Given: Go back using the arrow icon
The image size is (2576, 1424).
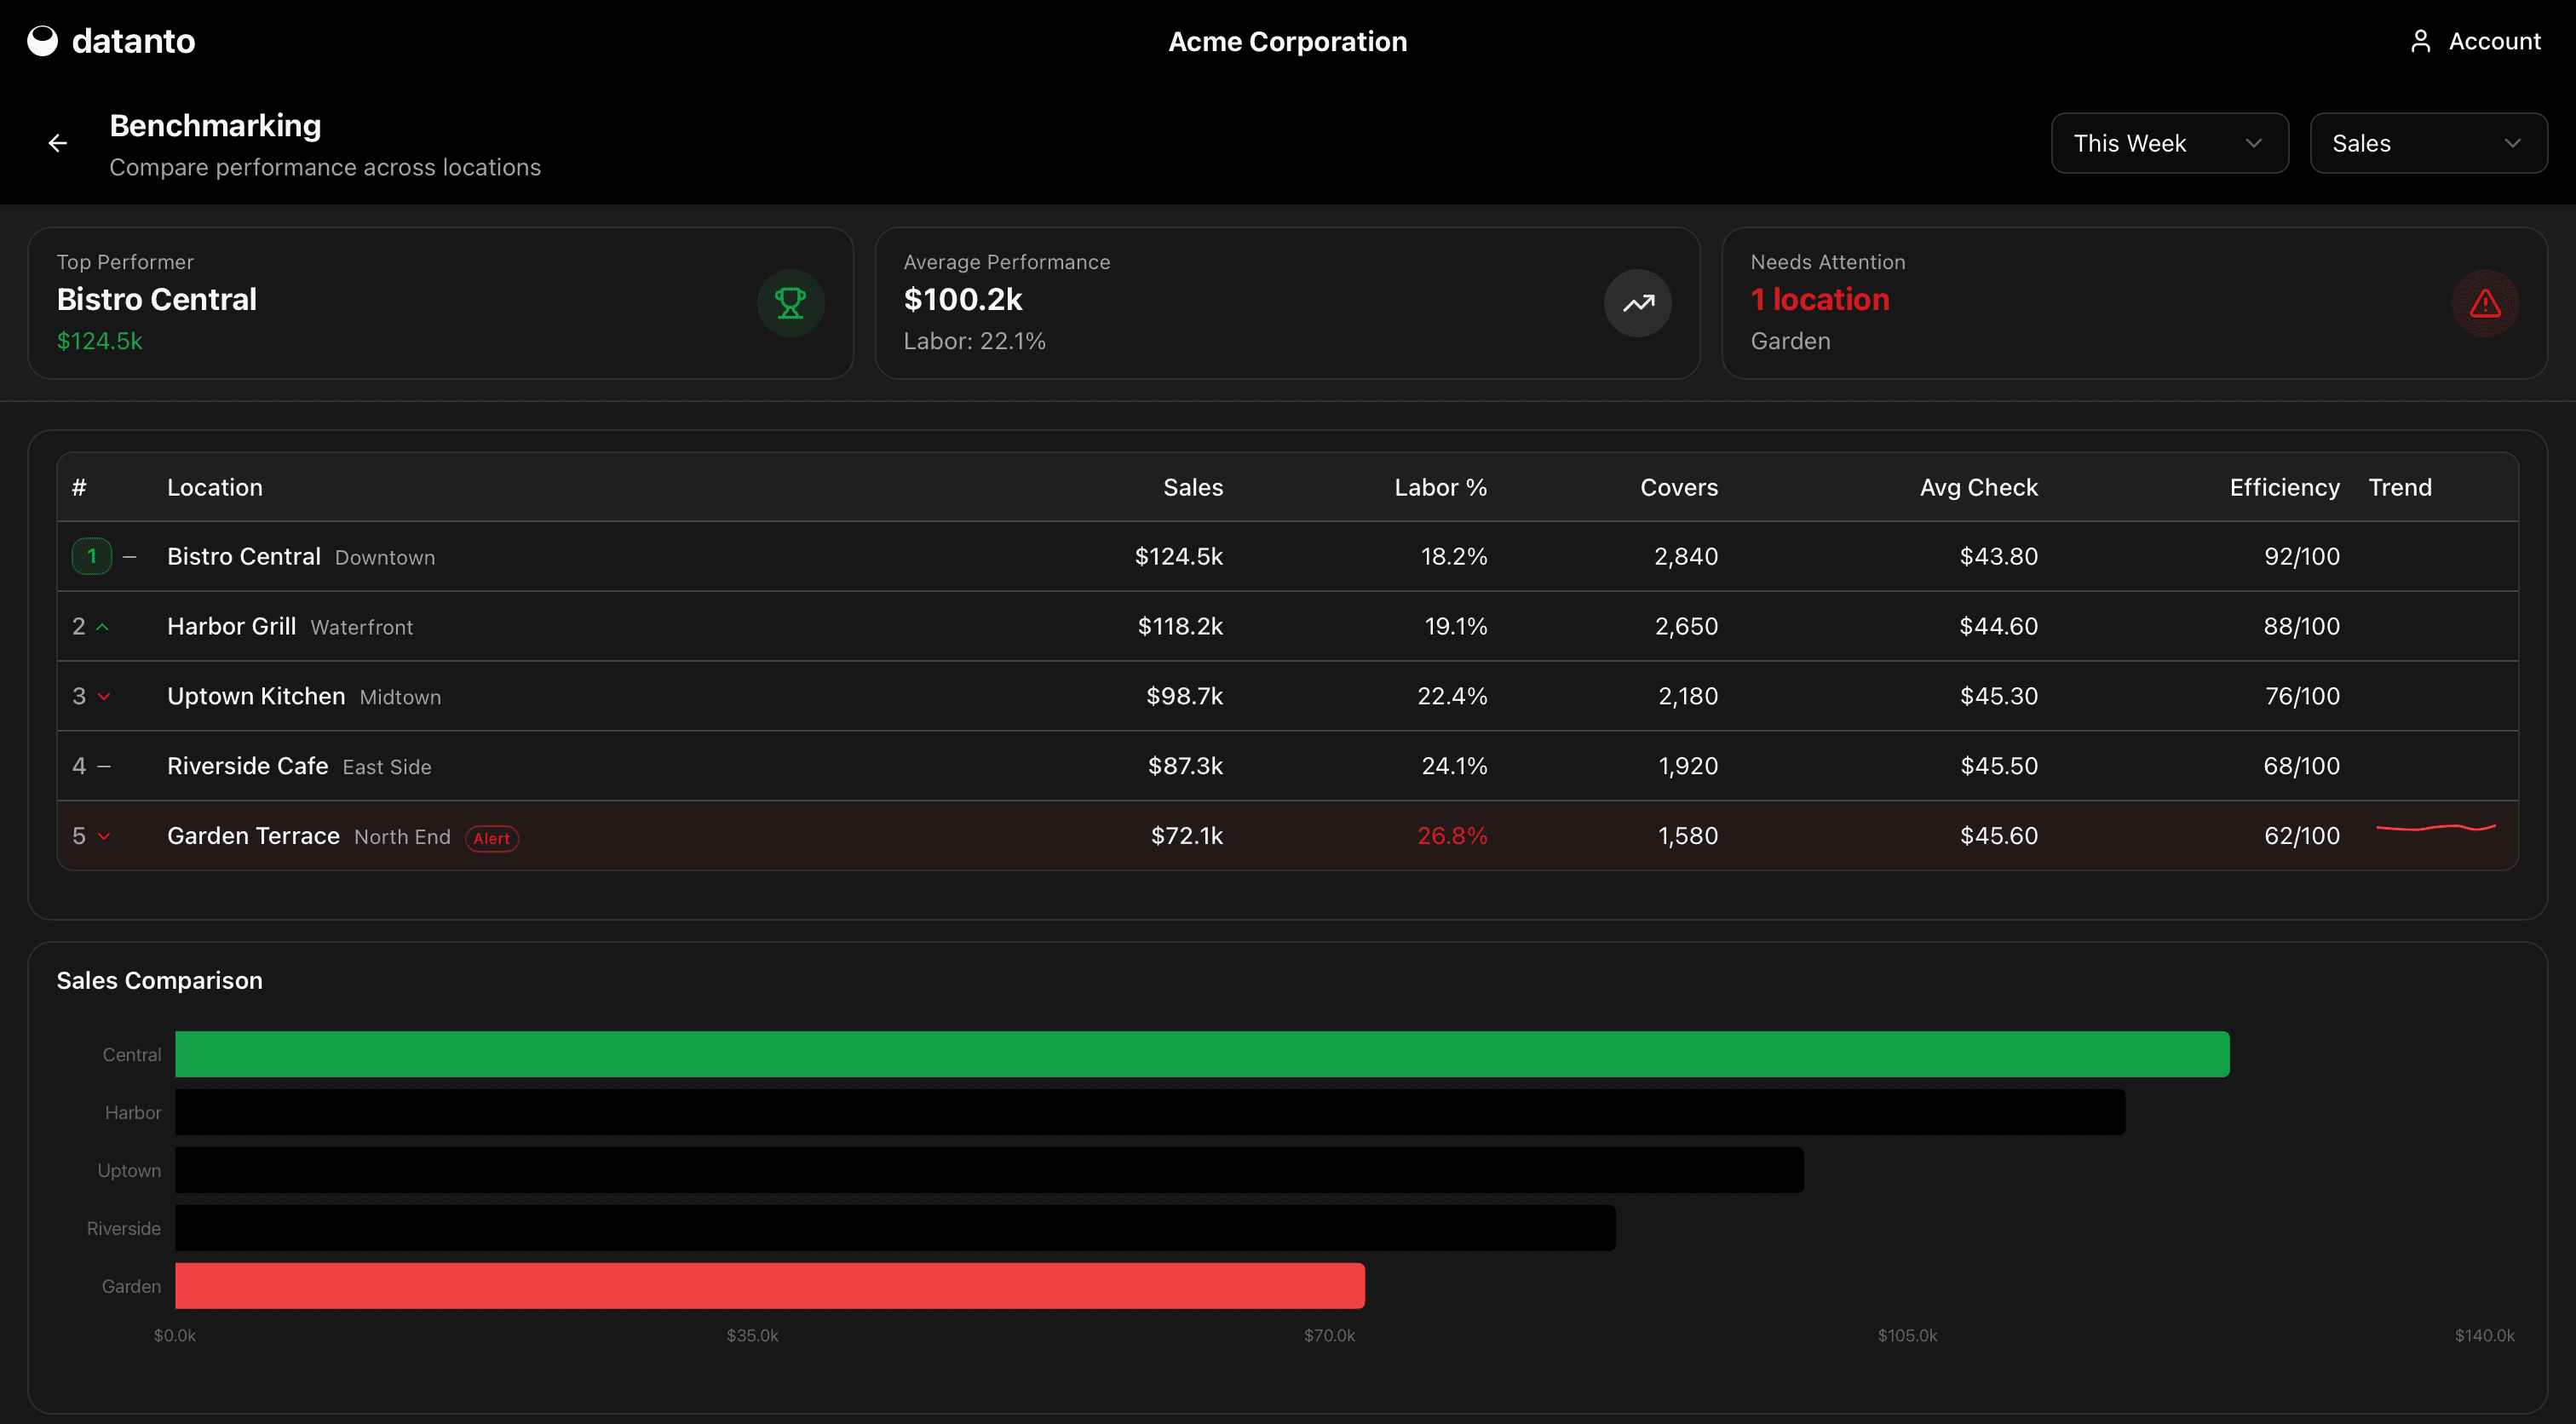Looking at the screenshot, I should [58, 143].
